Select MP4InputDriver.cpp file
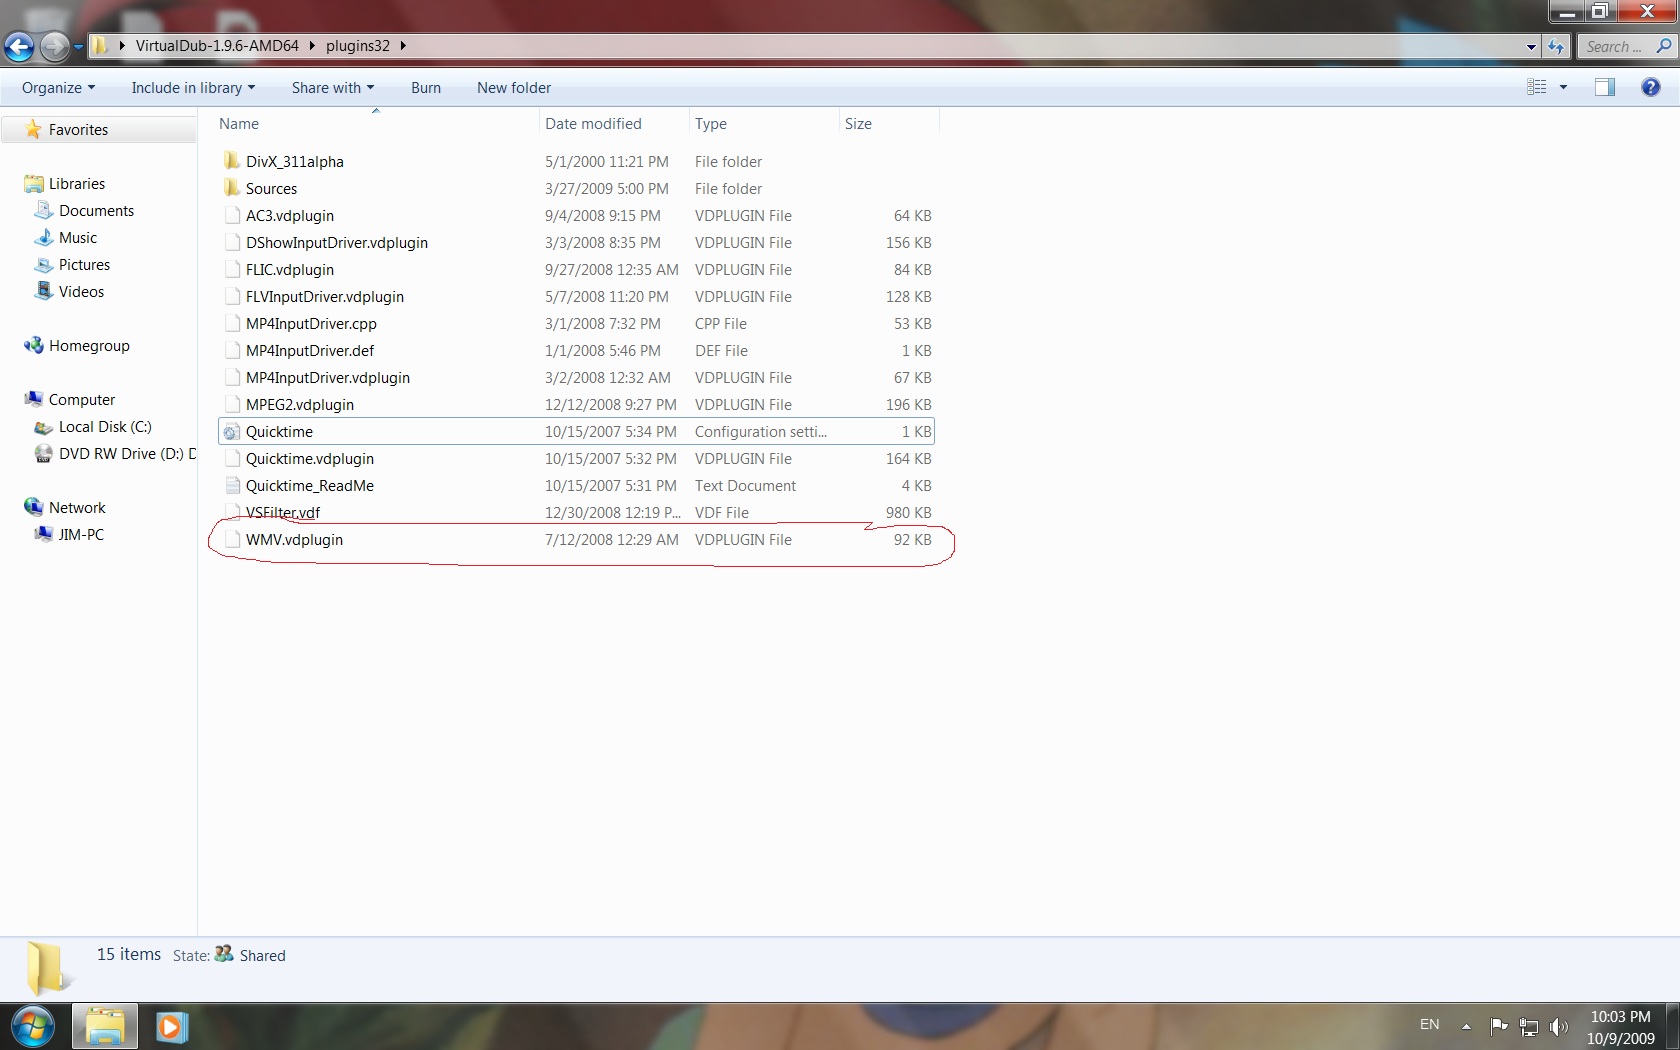 pos(576,324)
